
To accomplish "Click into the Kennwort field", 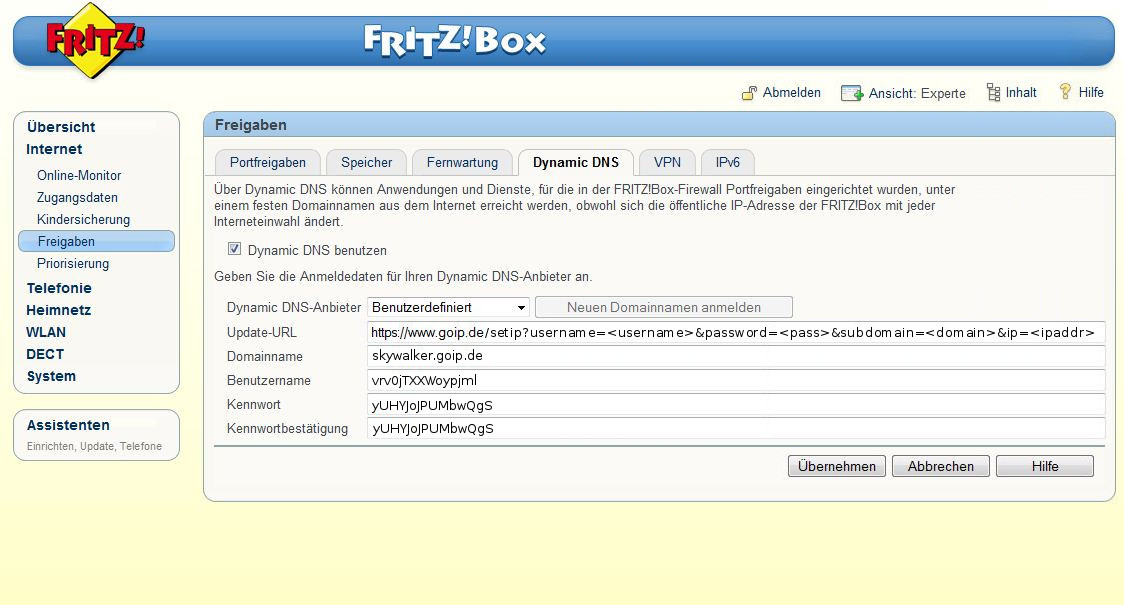I will [735, 404].
